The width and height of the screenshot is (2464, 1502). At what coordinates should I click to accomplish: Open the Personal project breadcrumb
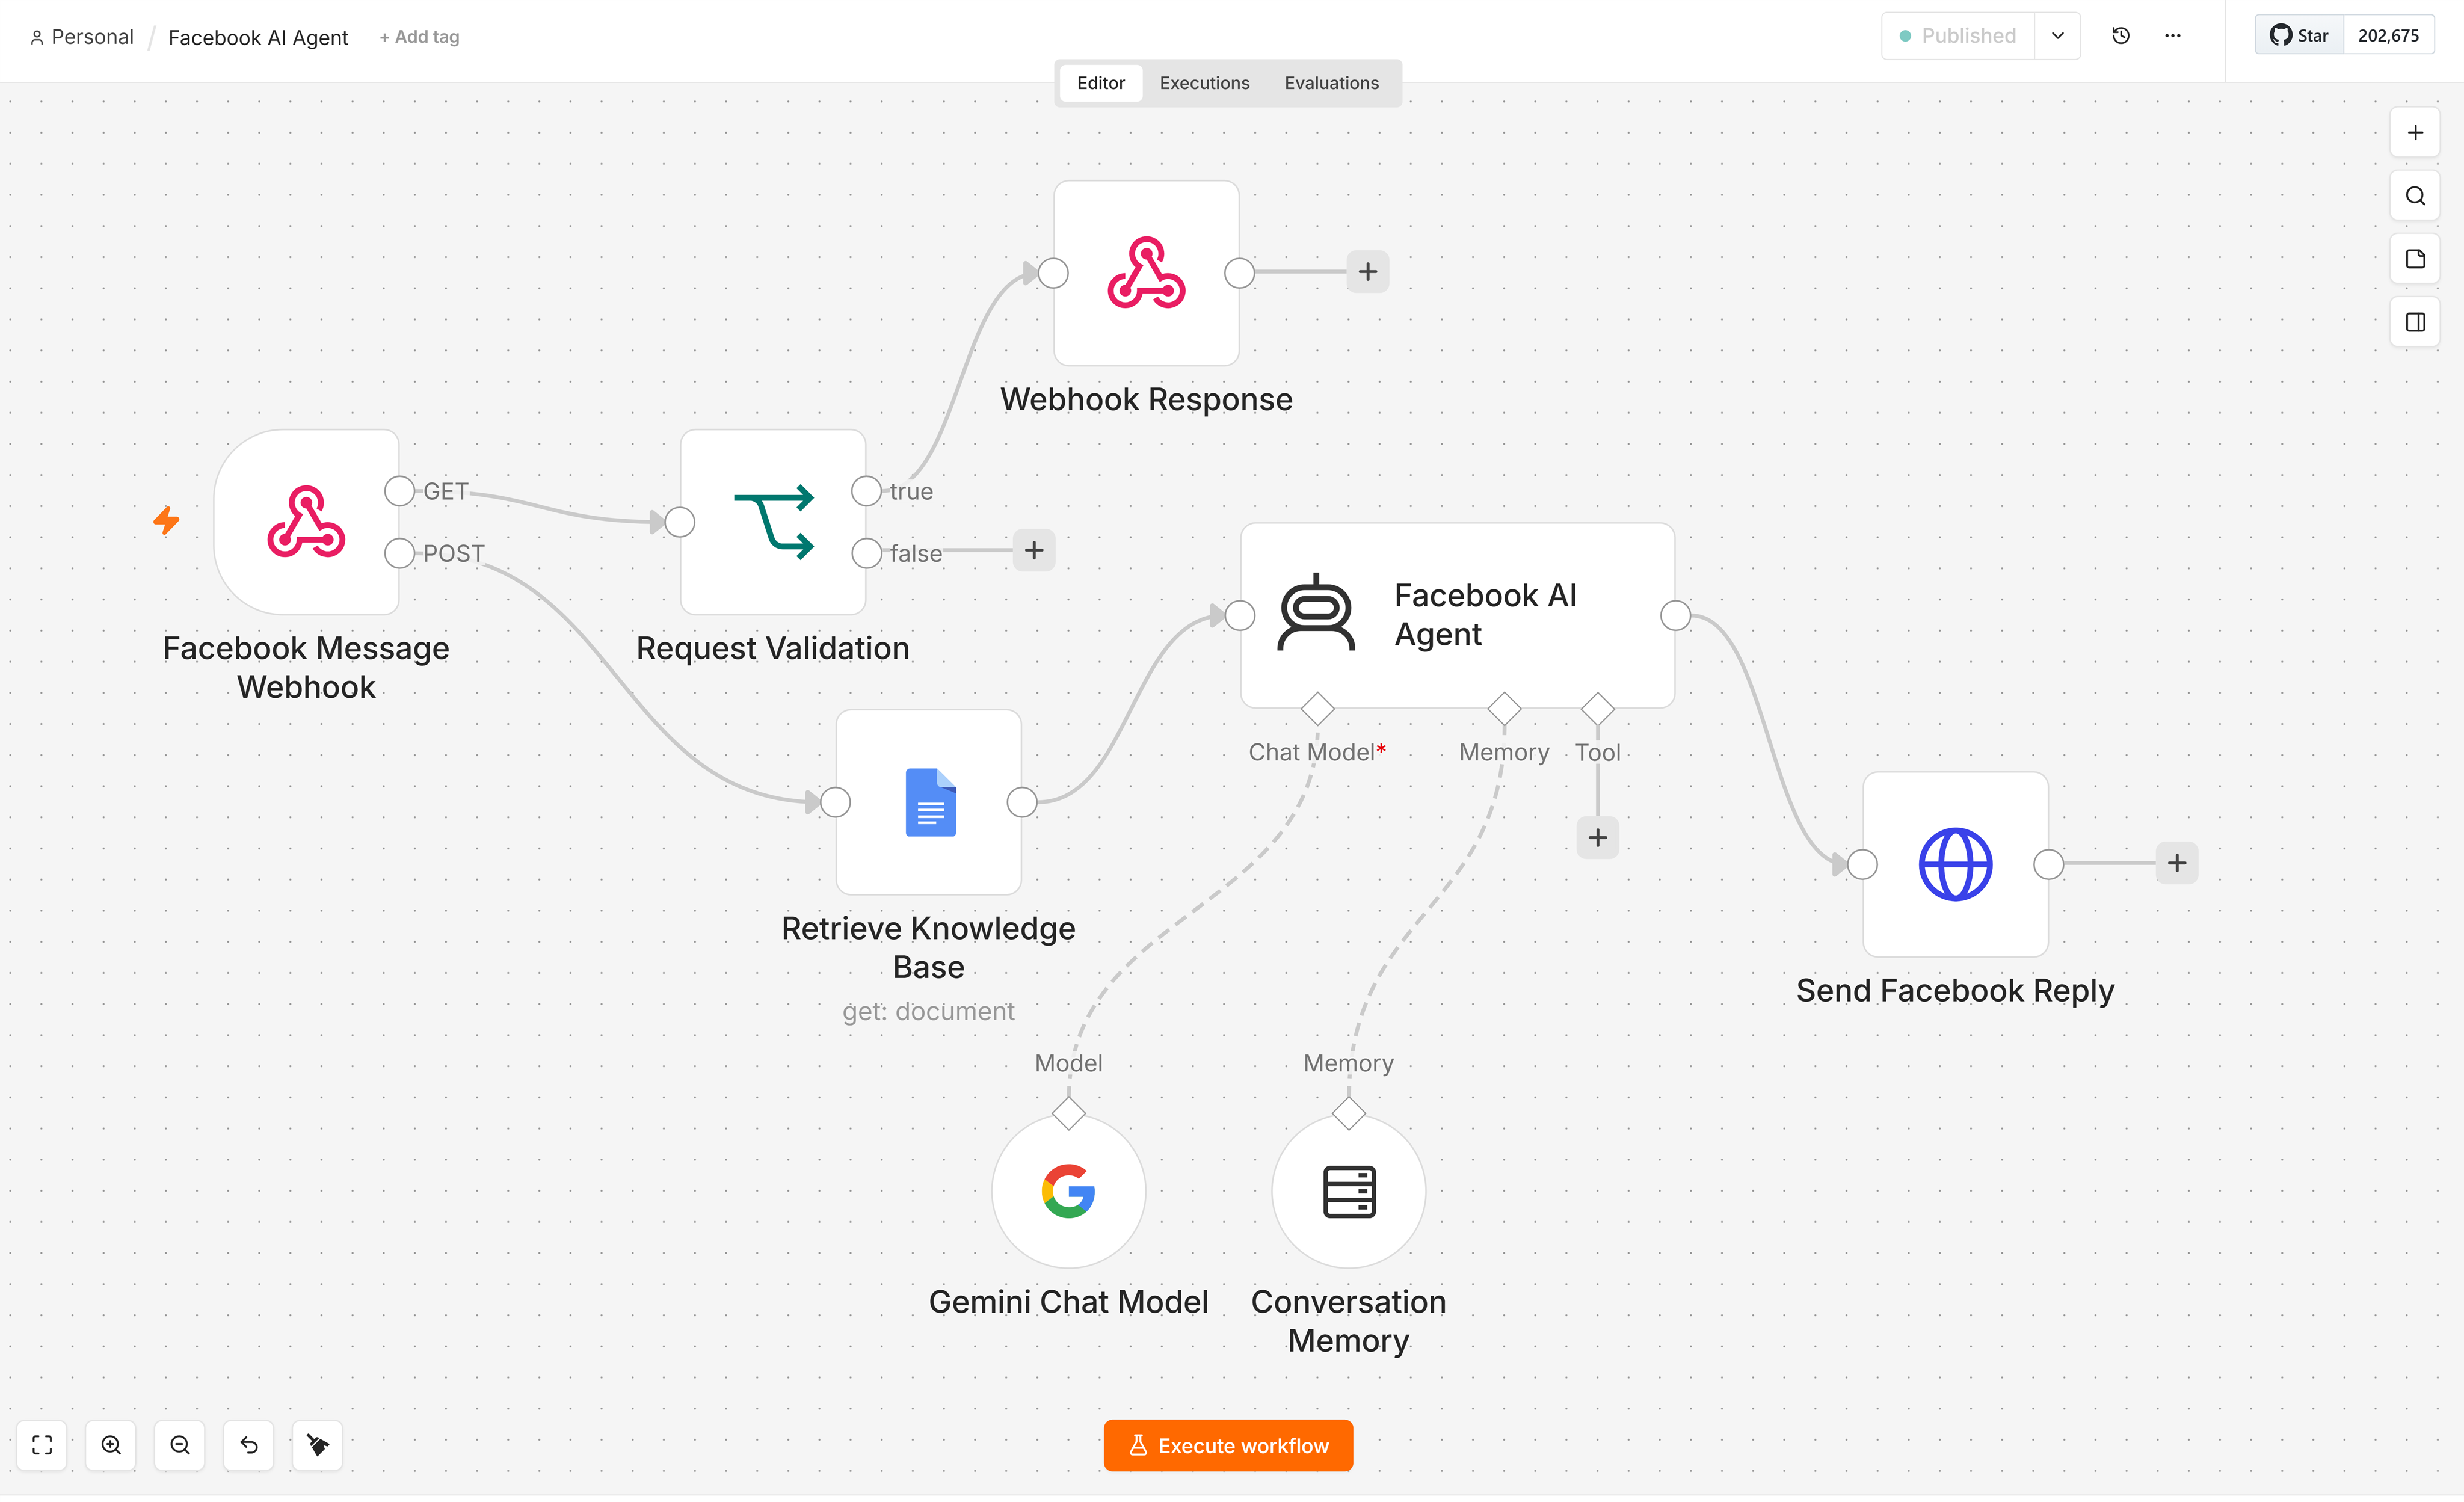point(82,37)
